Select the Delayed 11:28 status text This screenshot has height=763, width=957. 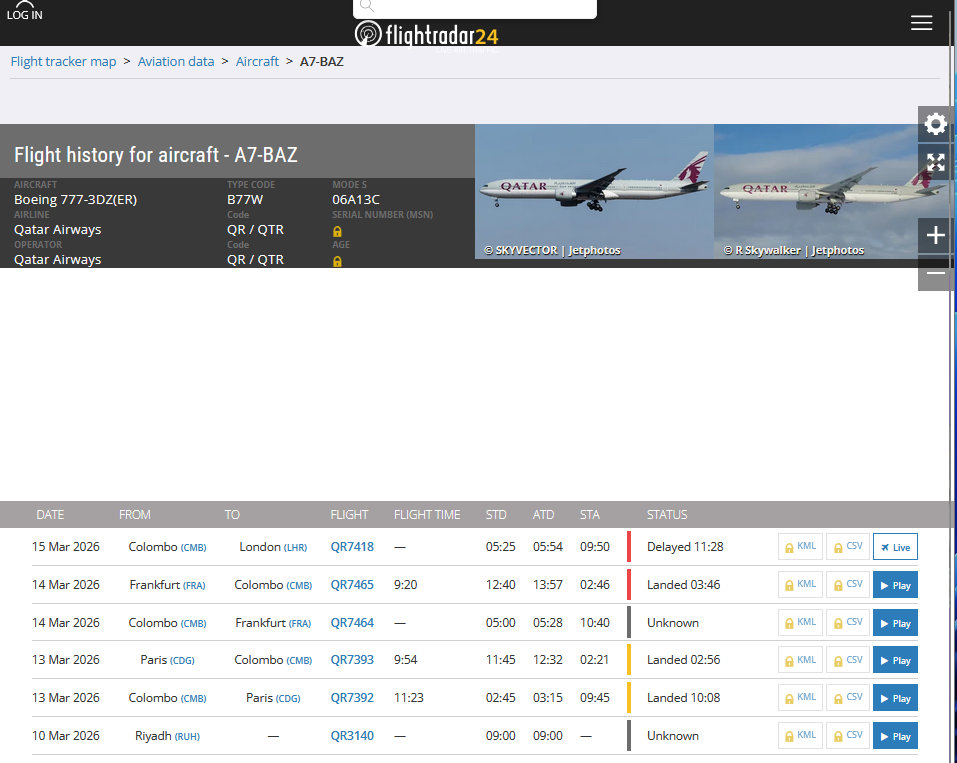coord(685,547)
